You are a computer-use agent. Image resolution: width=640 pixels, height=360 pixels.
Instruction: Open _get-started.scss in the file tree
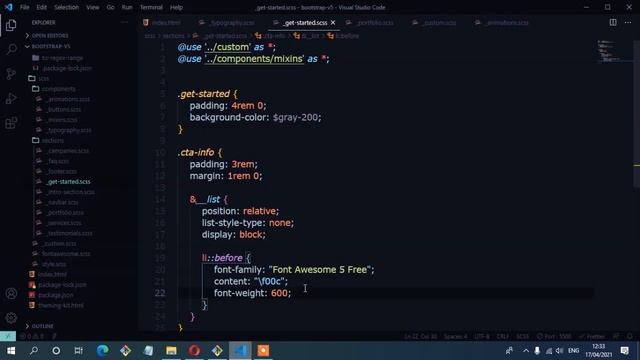coord(69,182)
